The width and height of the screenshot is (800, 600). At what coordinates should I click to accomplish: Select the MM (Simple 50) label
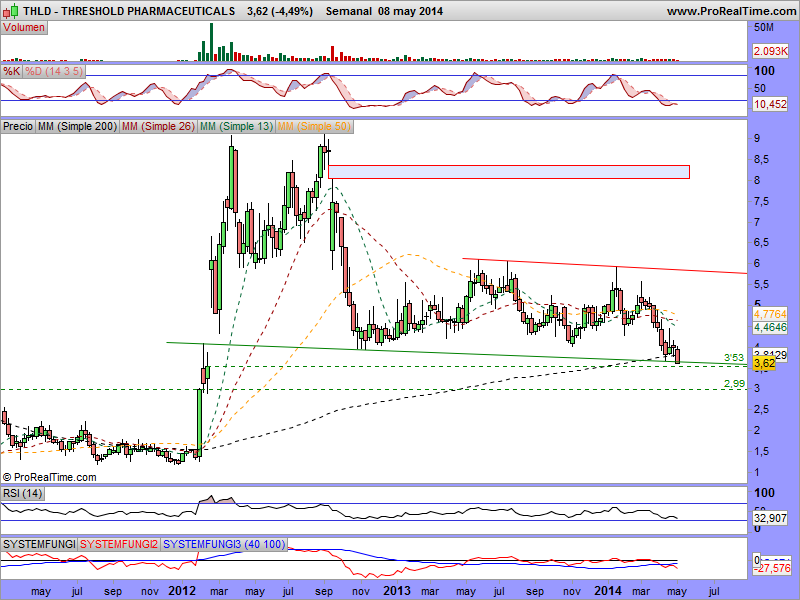pyautogui.click(x=314, y=126)
